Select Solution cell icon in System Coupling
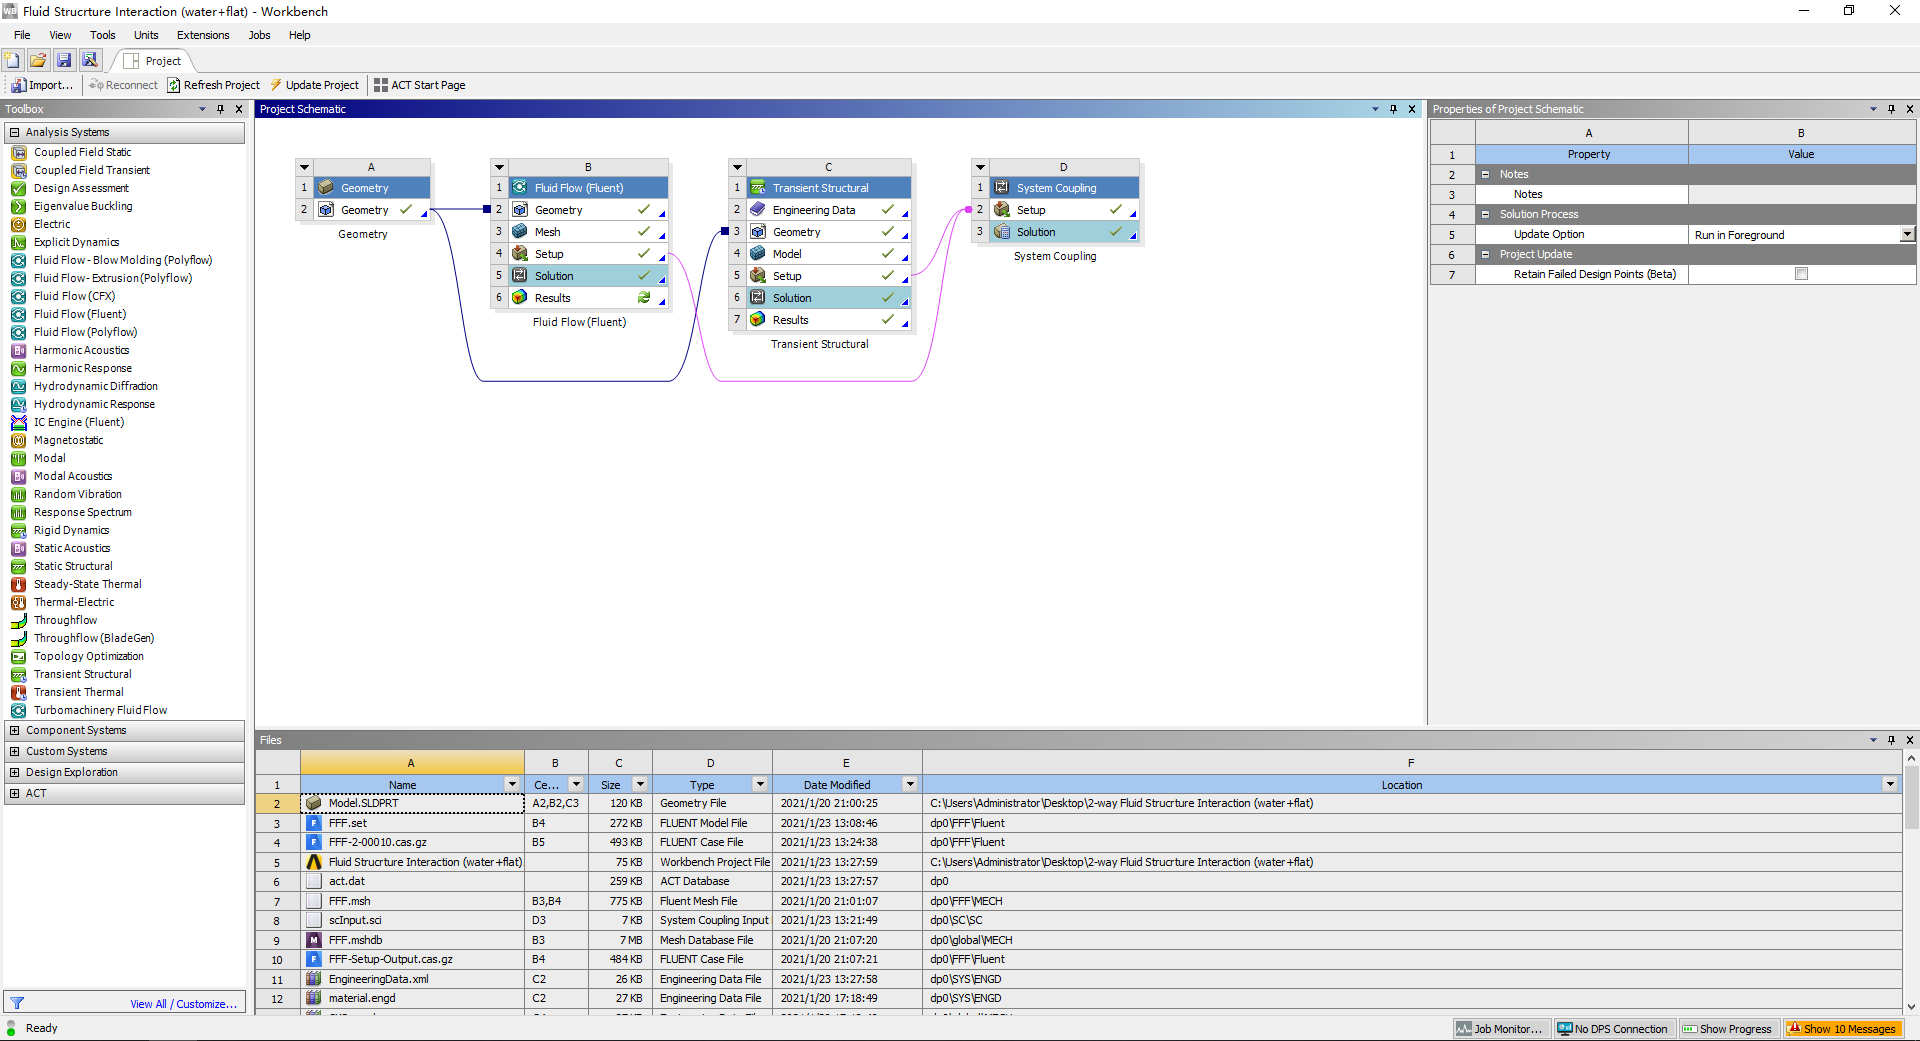The image size is (1920, 1041). (x=1002, y=232)
